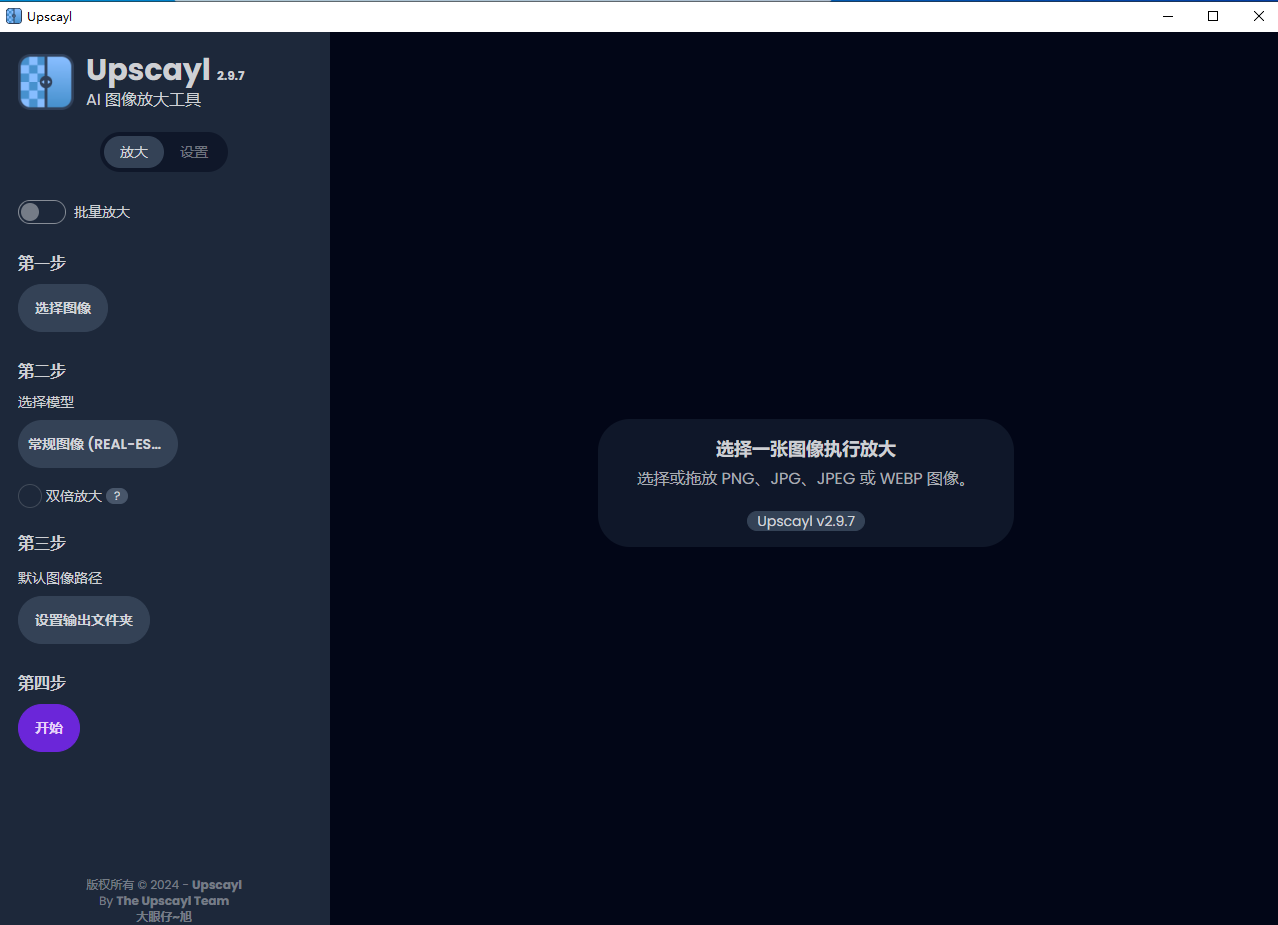This screenshot has height=925, width=1278.
Task: Click the Upscayl icon in the title bar
Action: [x=13, y=16]
